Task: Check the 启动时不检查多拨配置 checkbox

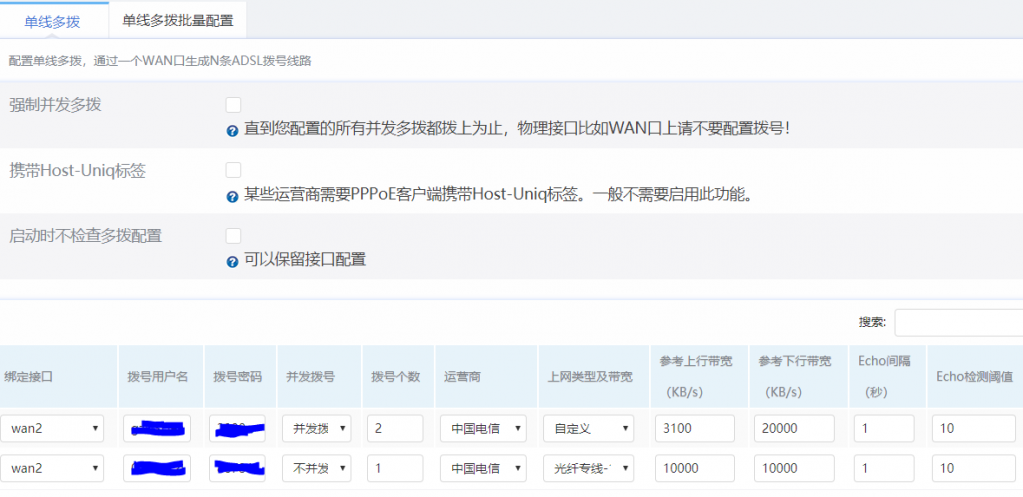Action: tap(233, 236)
